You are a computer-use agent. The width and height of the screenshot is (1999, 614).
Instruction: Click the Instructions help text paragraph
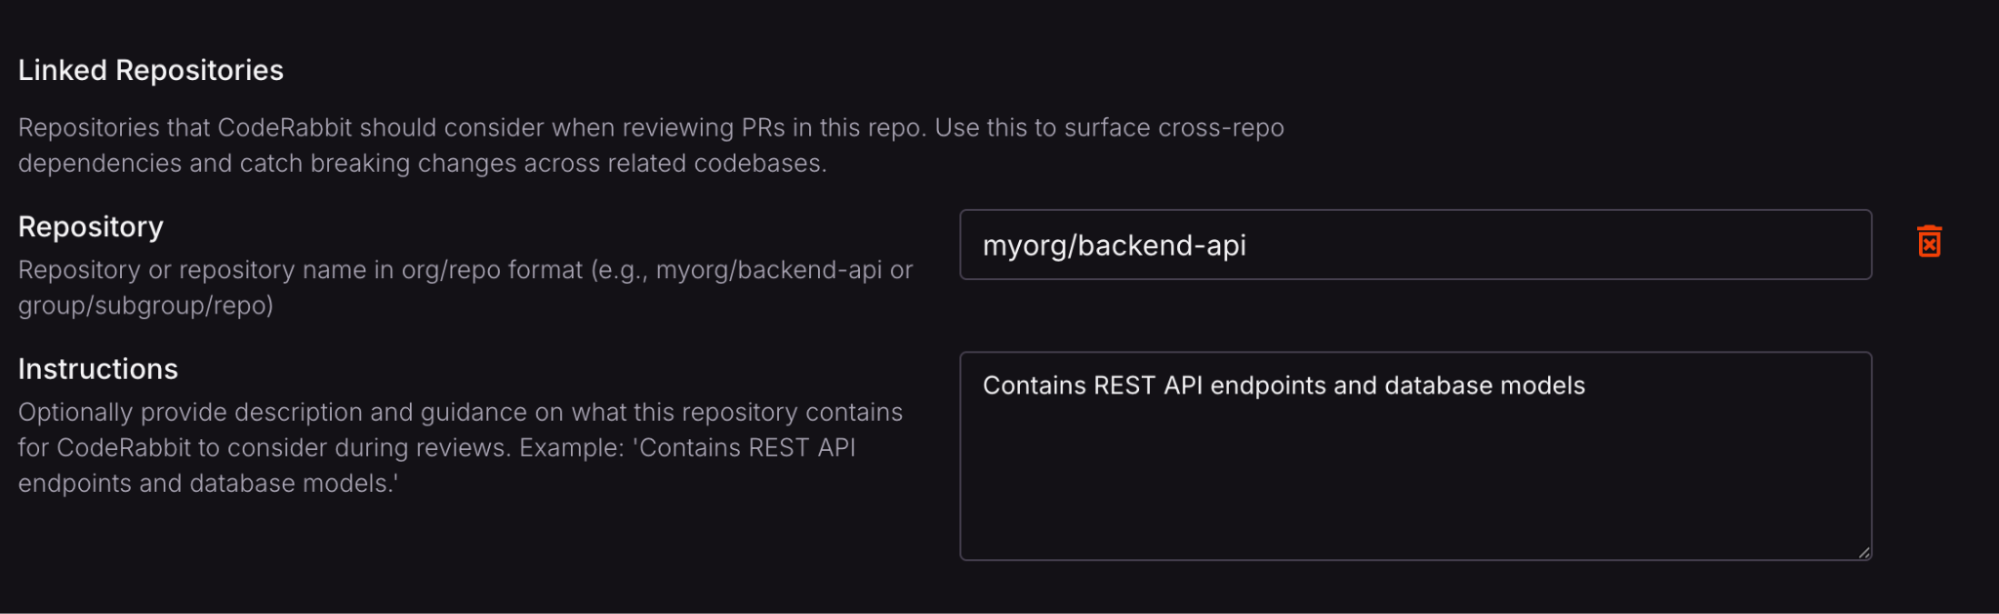coord(460,448)
